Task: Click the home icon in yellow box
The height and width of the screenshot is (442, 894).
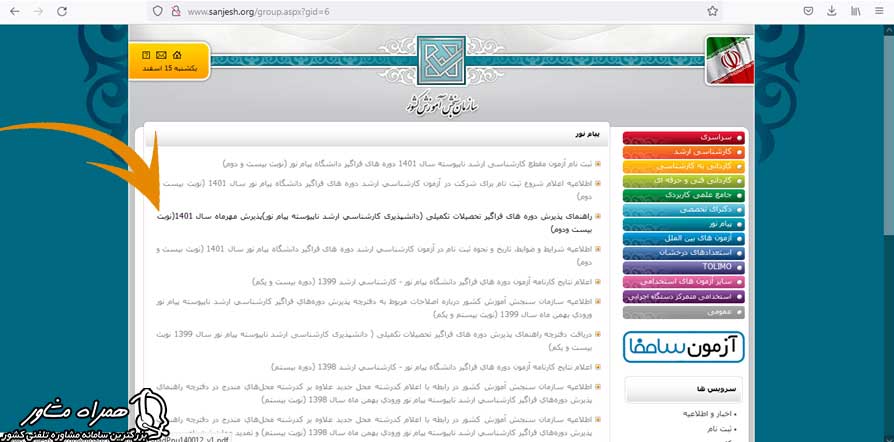Action: (177, 55)
